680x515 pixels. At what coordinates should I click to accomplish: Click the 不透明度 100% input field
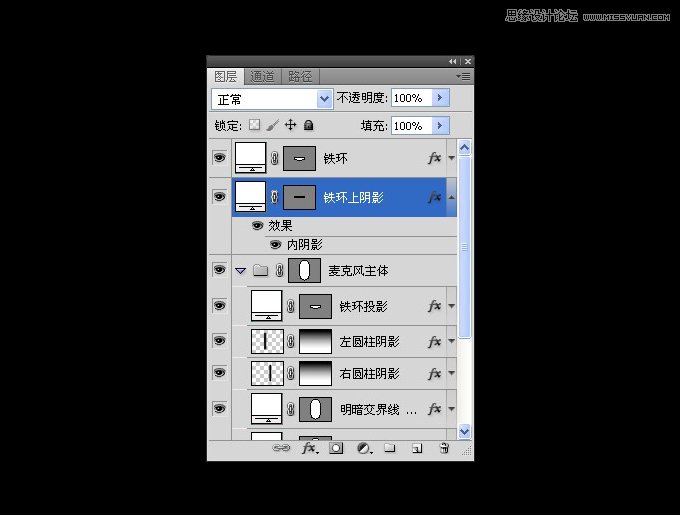412,98
